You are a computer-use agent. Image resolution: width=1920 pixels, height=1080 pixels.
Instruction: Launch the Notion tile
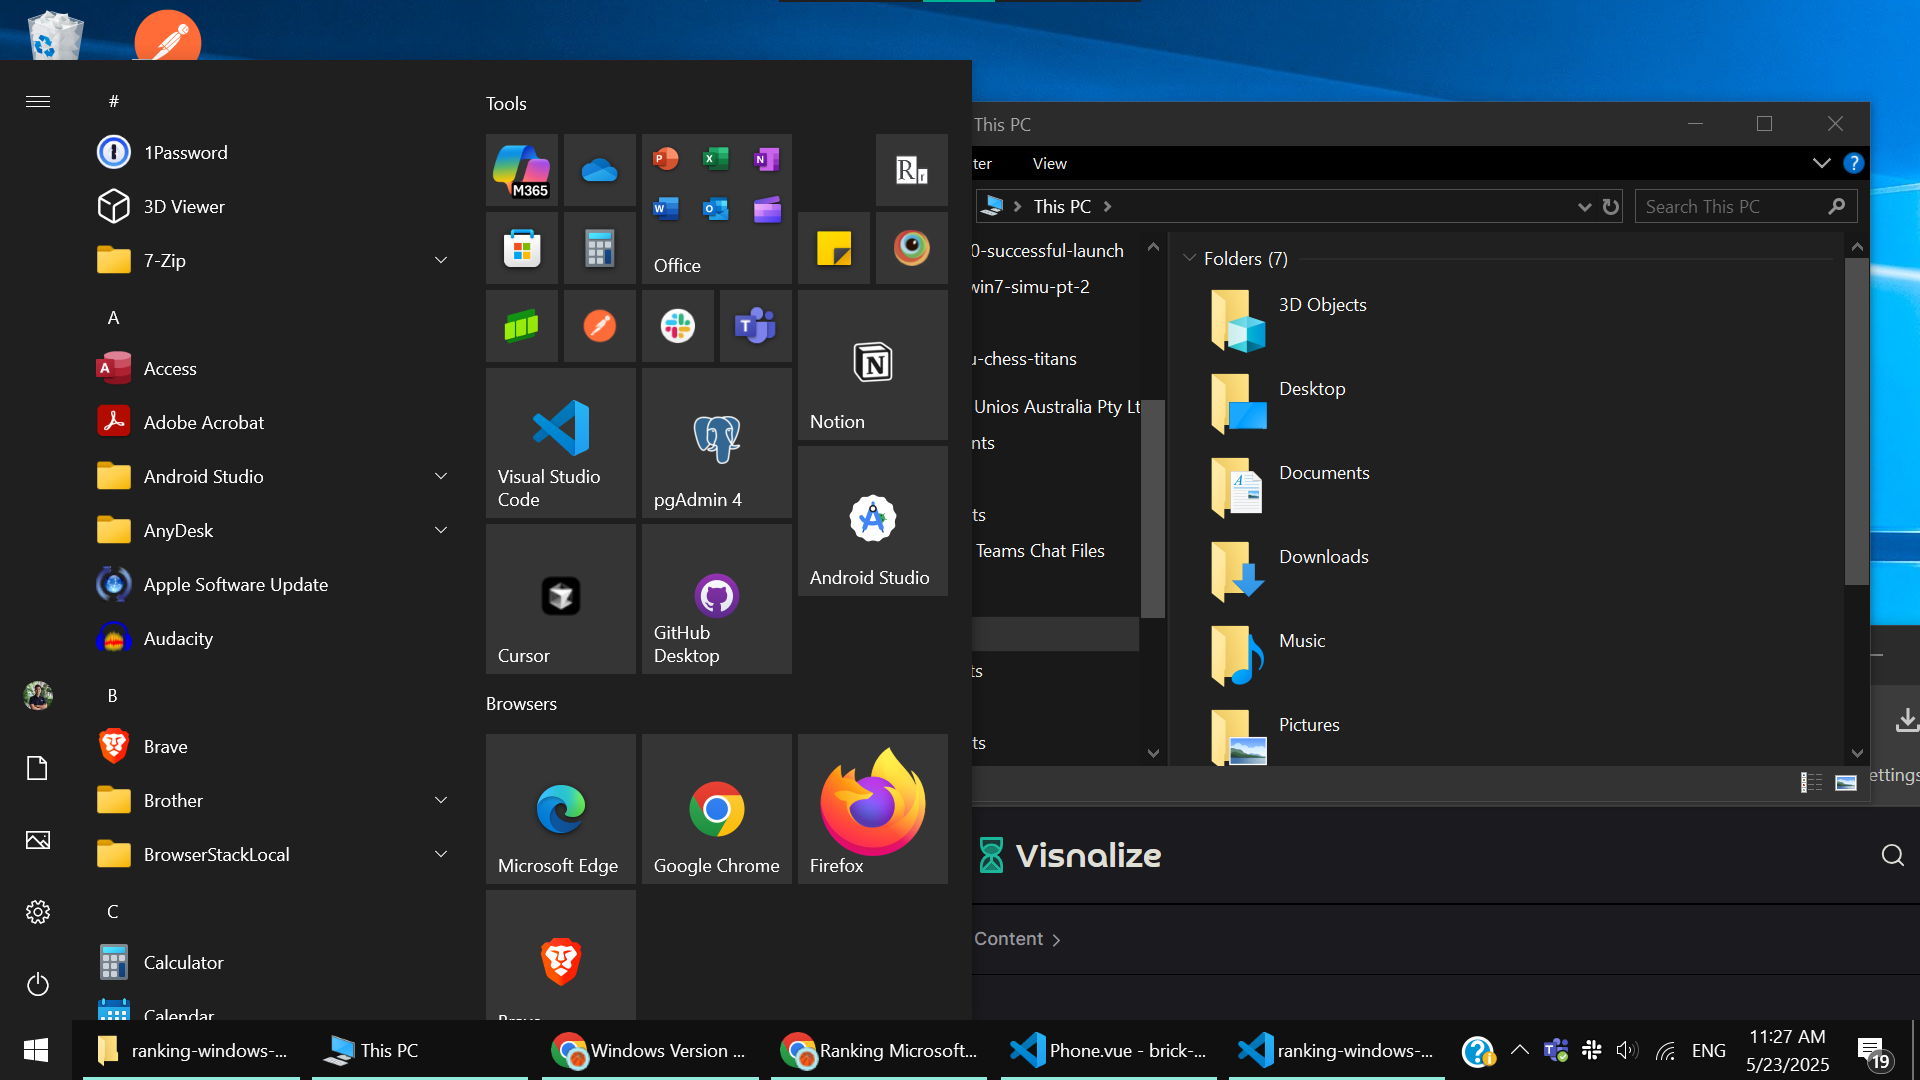[873, 365]
